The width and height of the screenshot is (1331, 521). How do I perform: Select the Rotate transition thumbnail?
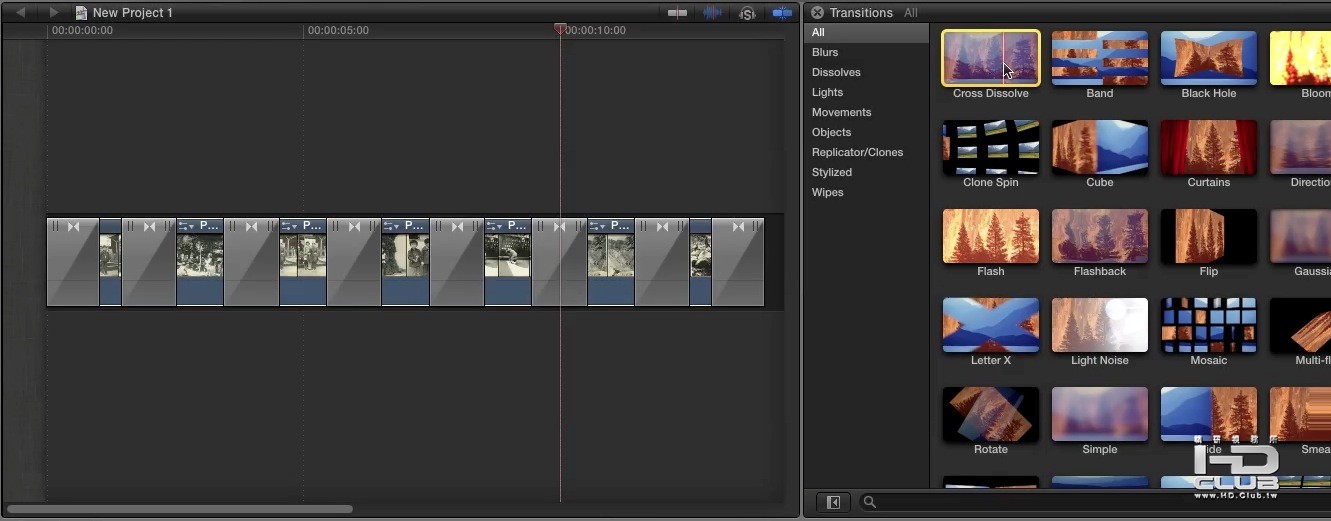[x=991, y=414]
